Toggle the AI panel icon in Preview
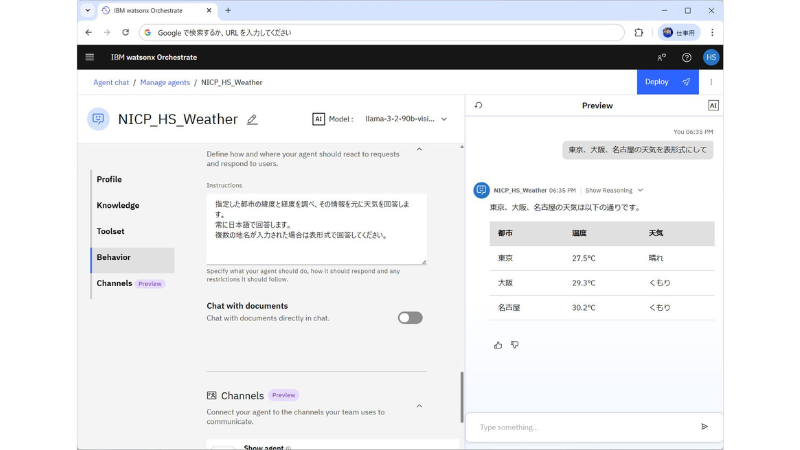Viewport: 800px width, 450px height. tap(713, 105)
